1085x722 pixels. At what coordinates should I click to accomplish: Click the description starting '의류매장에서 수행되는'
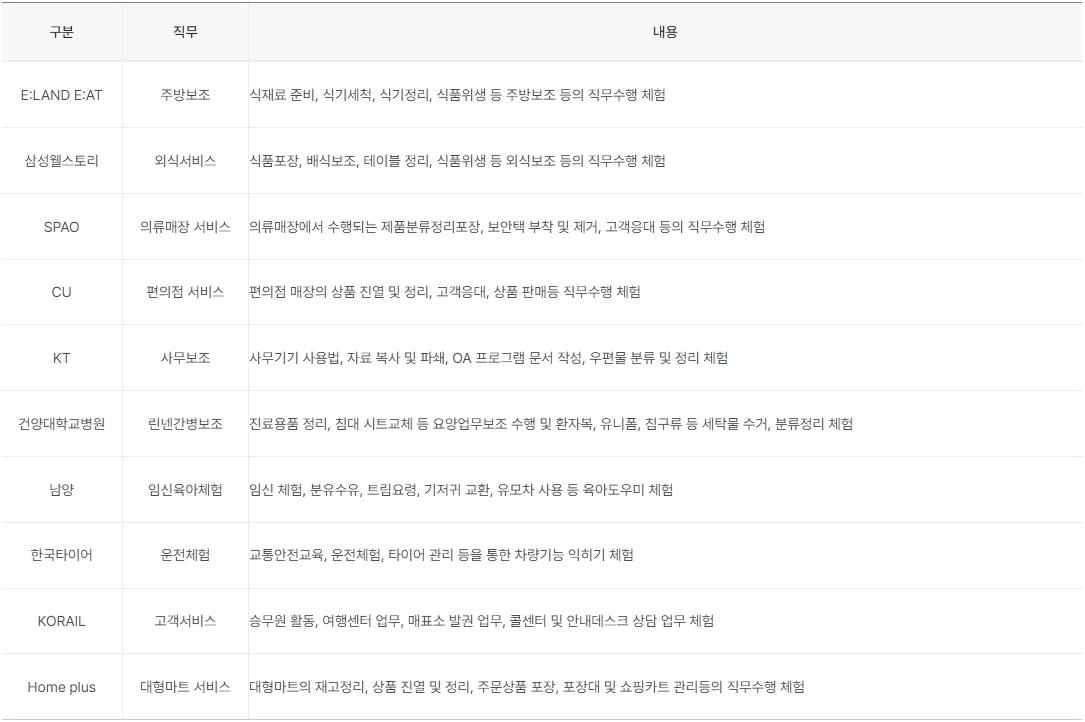[x=507, y=227]
